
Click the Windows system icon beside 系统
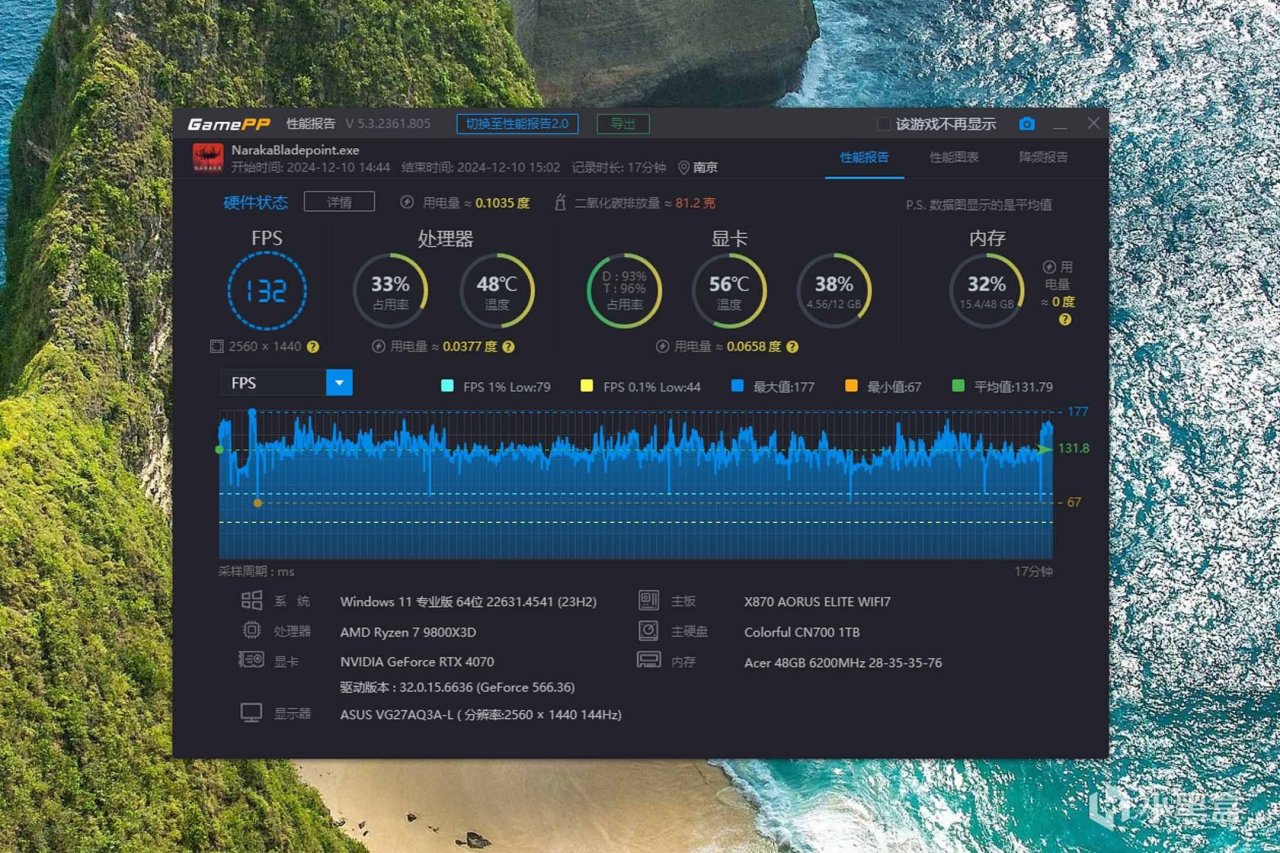(x=252, y=601)
